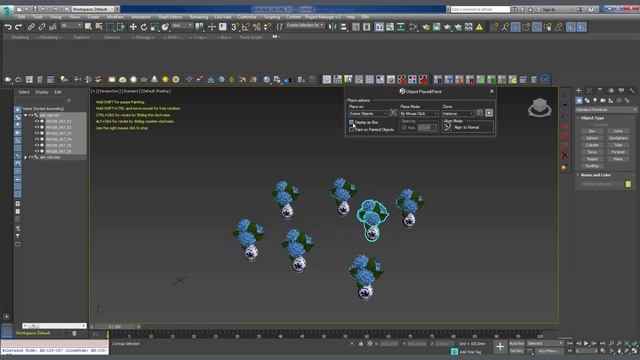Open the Standard Primitives dropdown
The width and height of the screenshot is (640, 360).
(x=606, y=110)
